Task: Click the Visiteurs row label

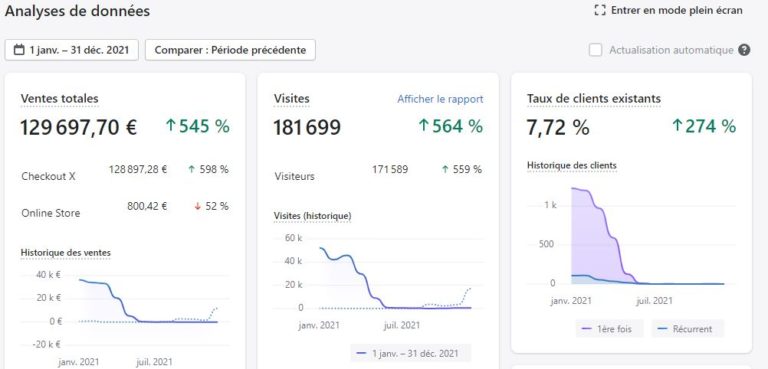Action: pos(295,176)
